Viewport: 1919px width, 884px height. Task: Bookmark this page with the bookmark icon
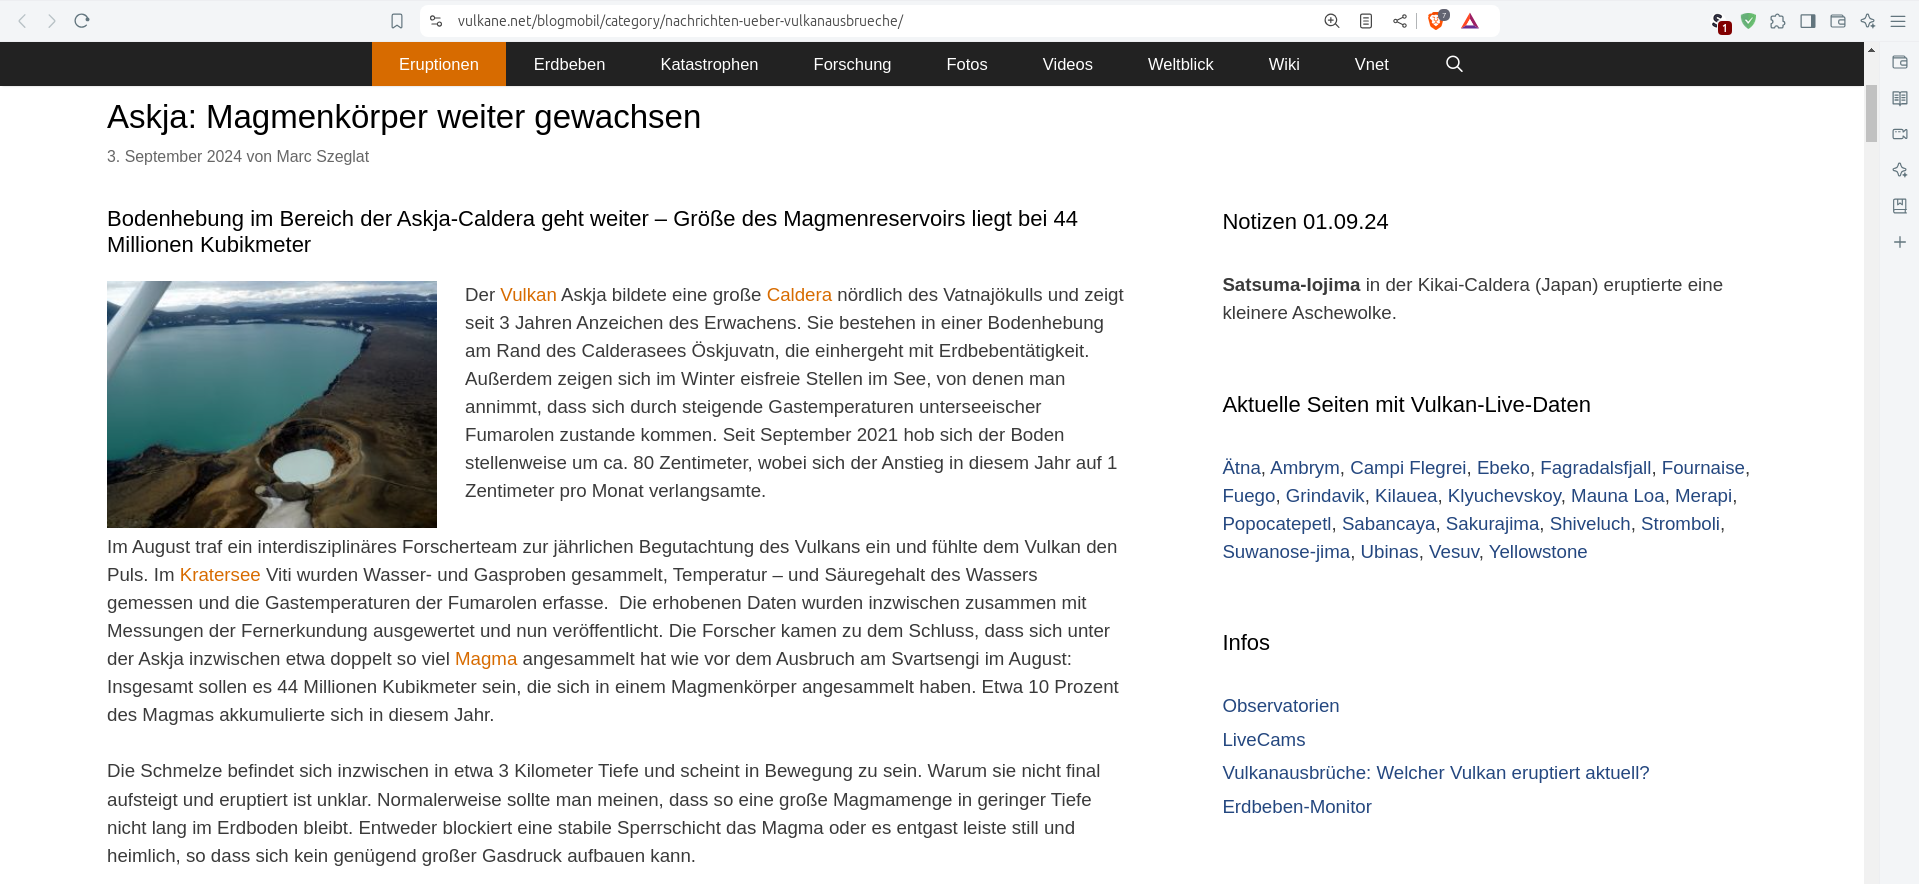pos(397,21)
